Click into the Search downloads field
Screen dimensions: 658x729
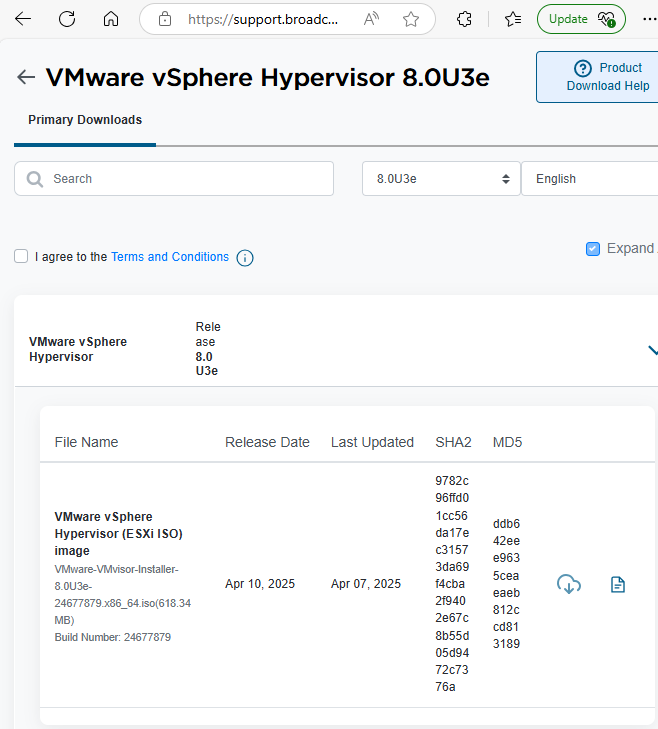[x=174, y=179]
